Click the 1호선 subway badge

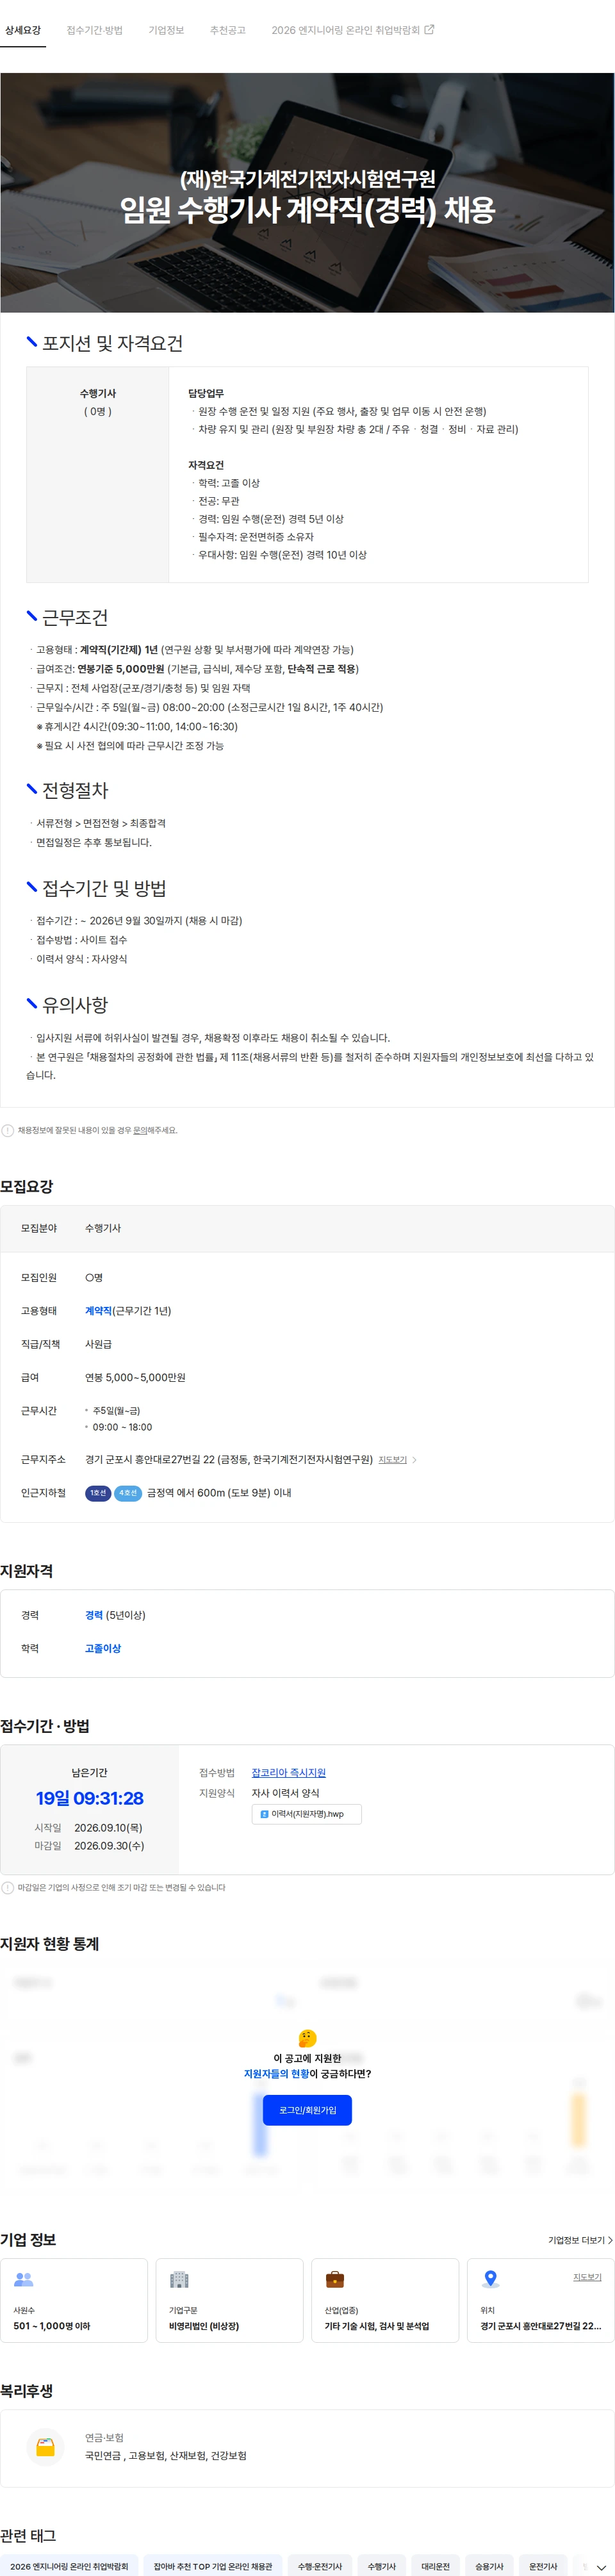tap(98, 1493)
